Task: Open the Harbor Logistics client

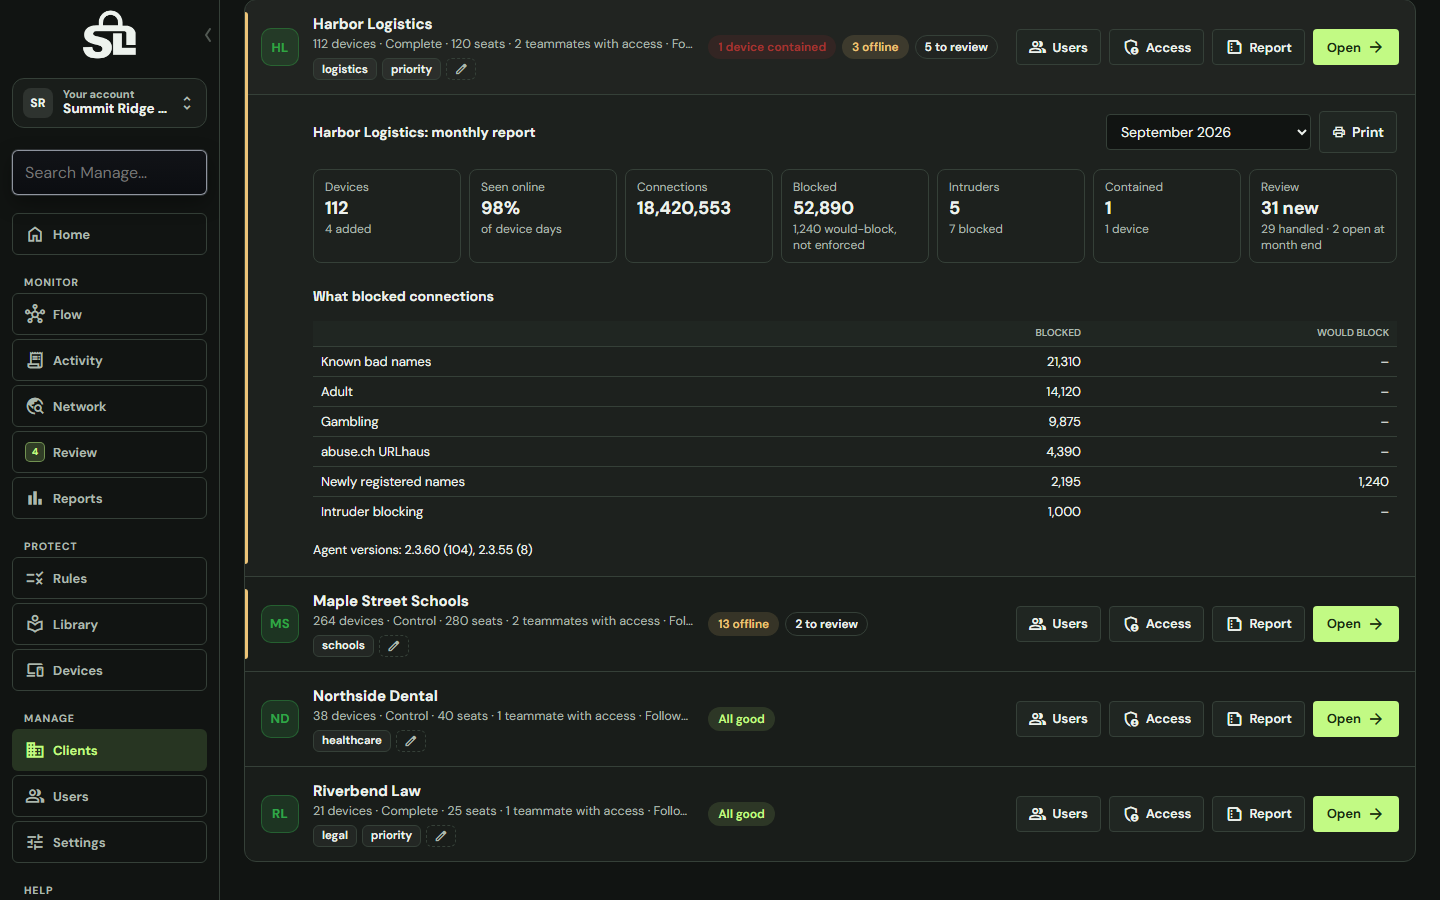Action: pos(1355,47)
